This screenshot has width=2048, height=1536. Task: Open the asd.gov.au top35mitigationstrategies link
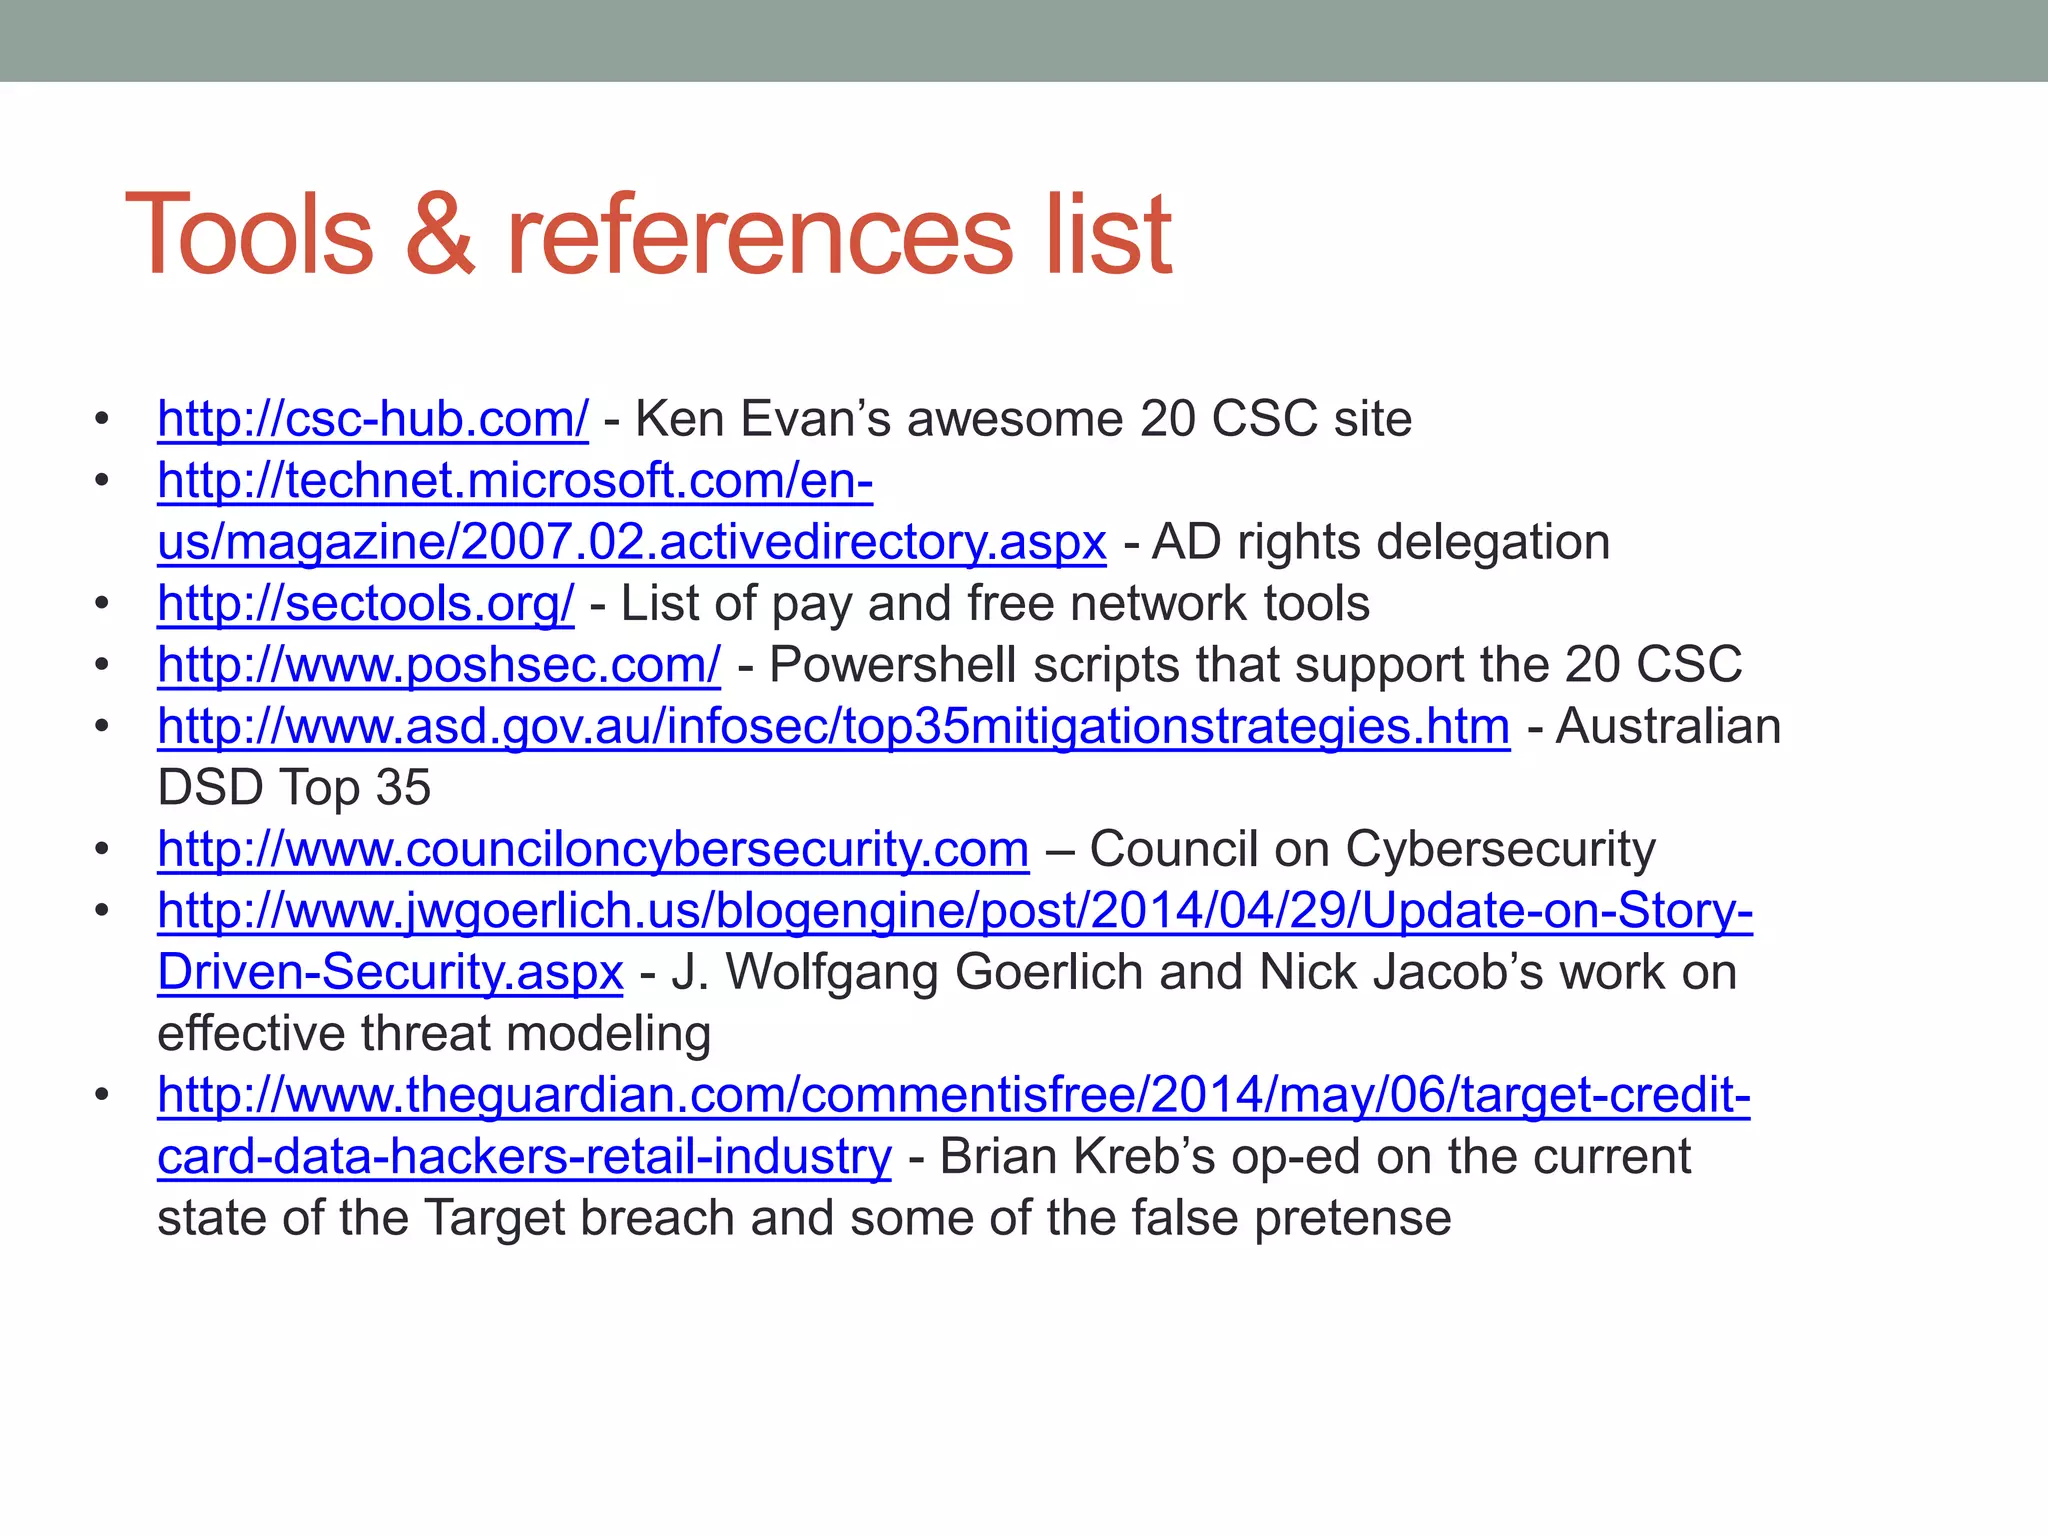click(x=834, y=726)
